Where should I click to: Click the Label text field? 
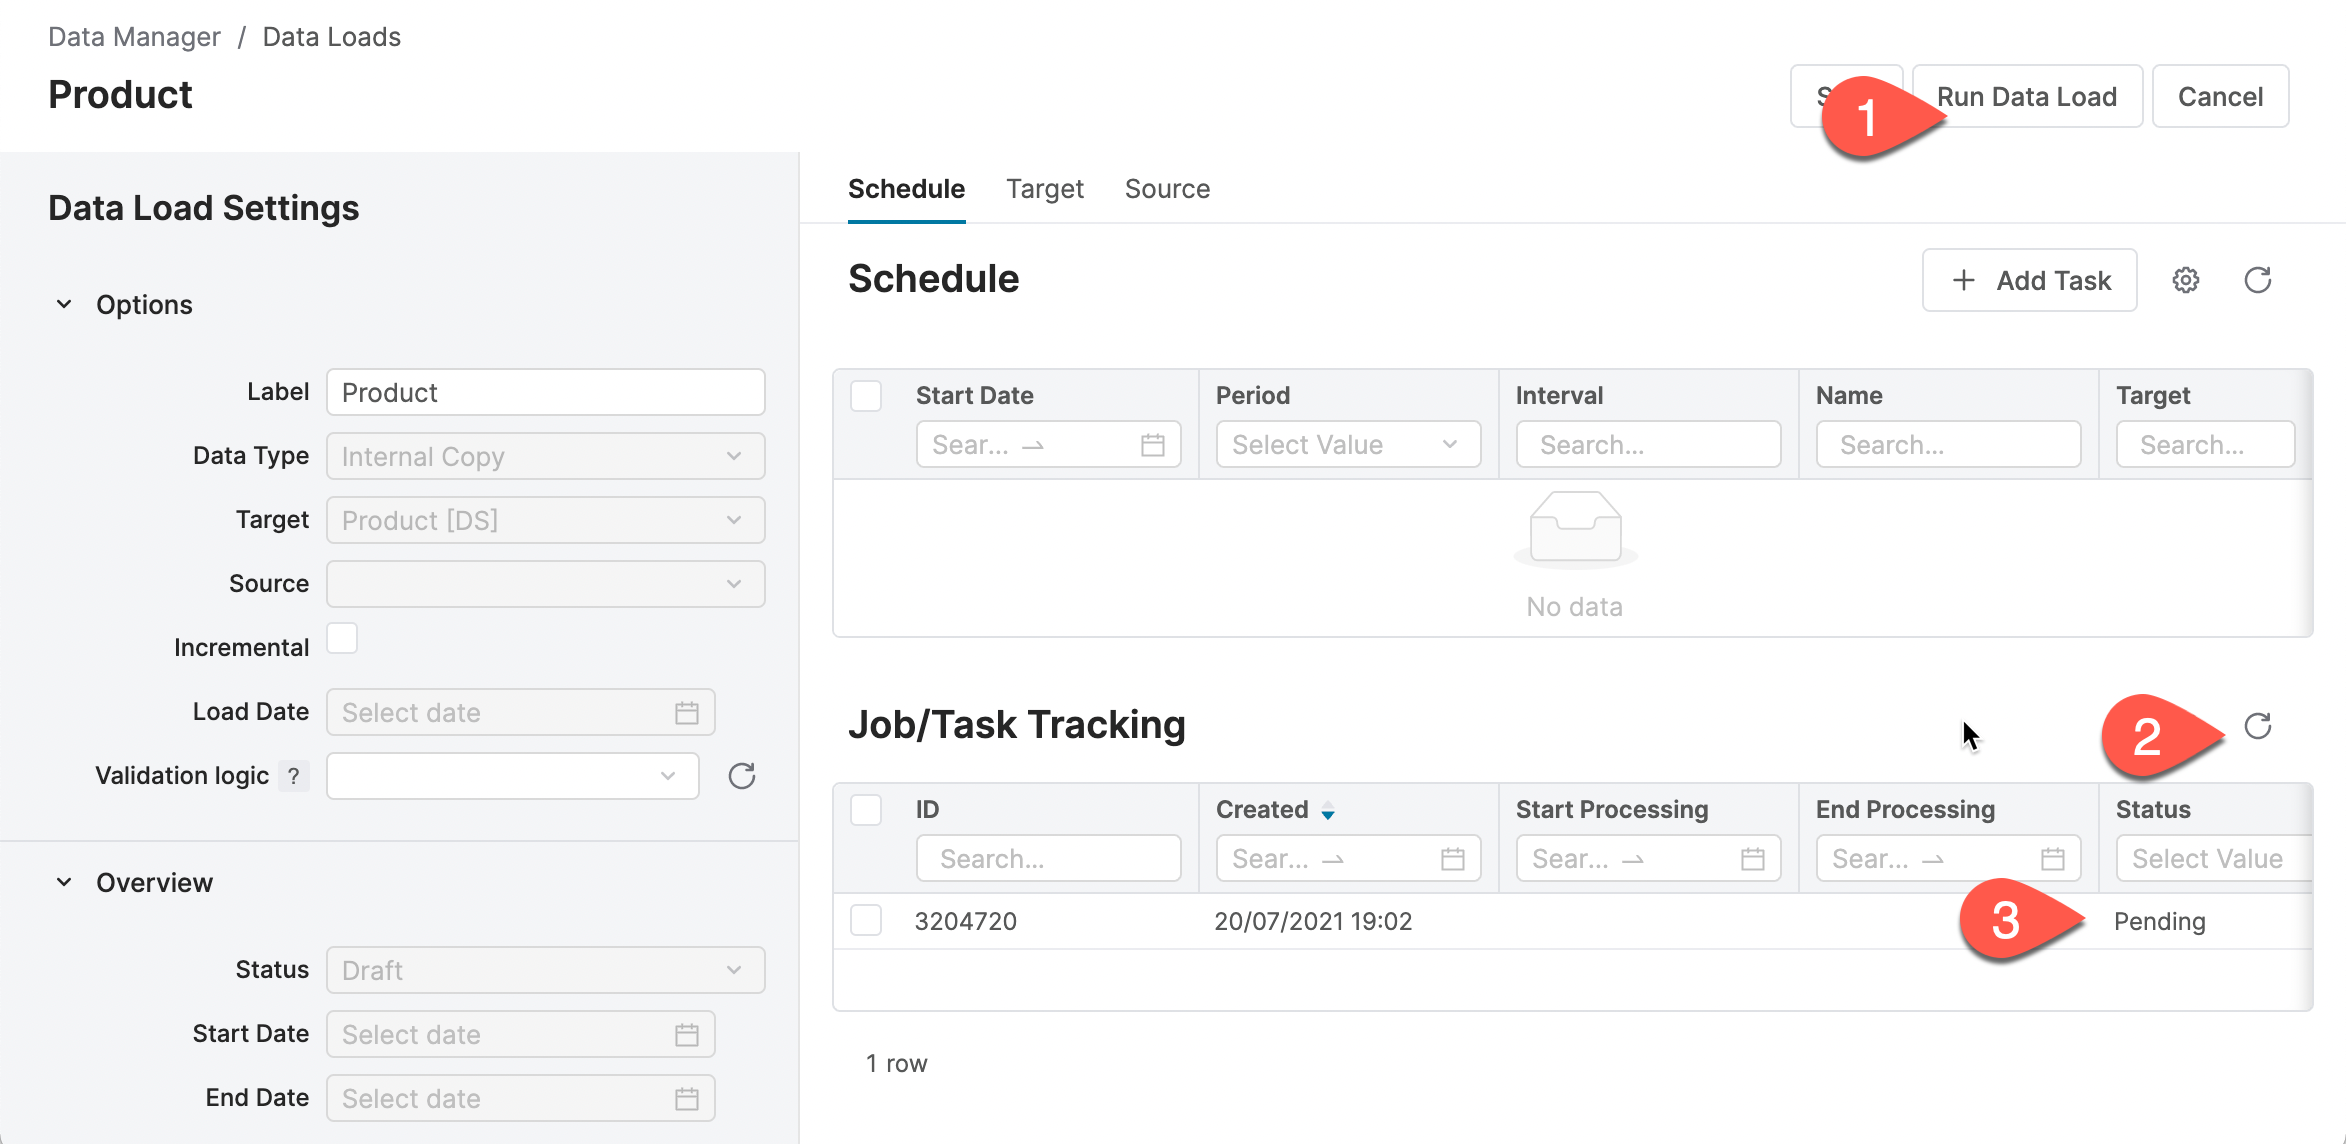(x=545, y=393)
